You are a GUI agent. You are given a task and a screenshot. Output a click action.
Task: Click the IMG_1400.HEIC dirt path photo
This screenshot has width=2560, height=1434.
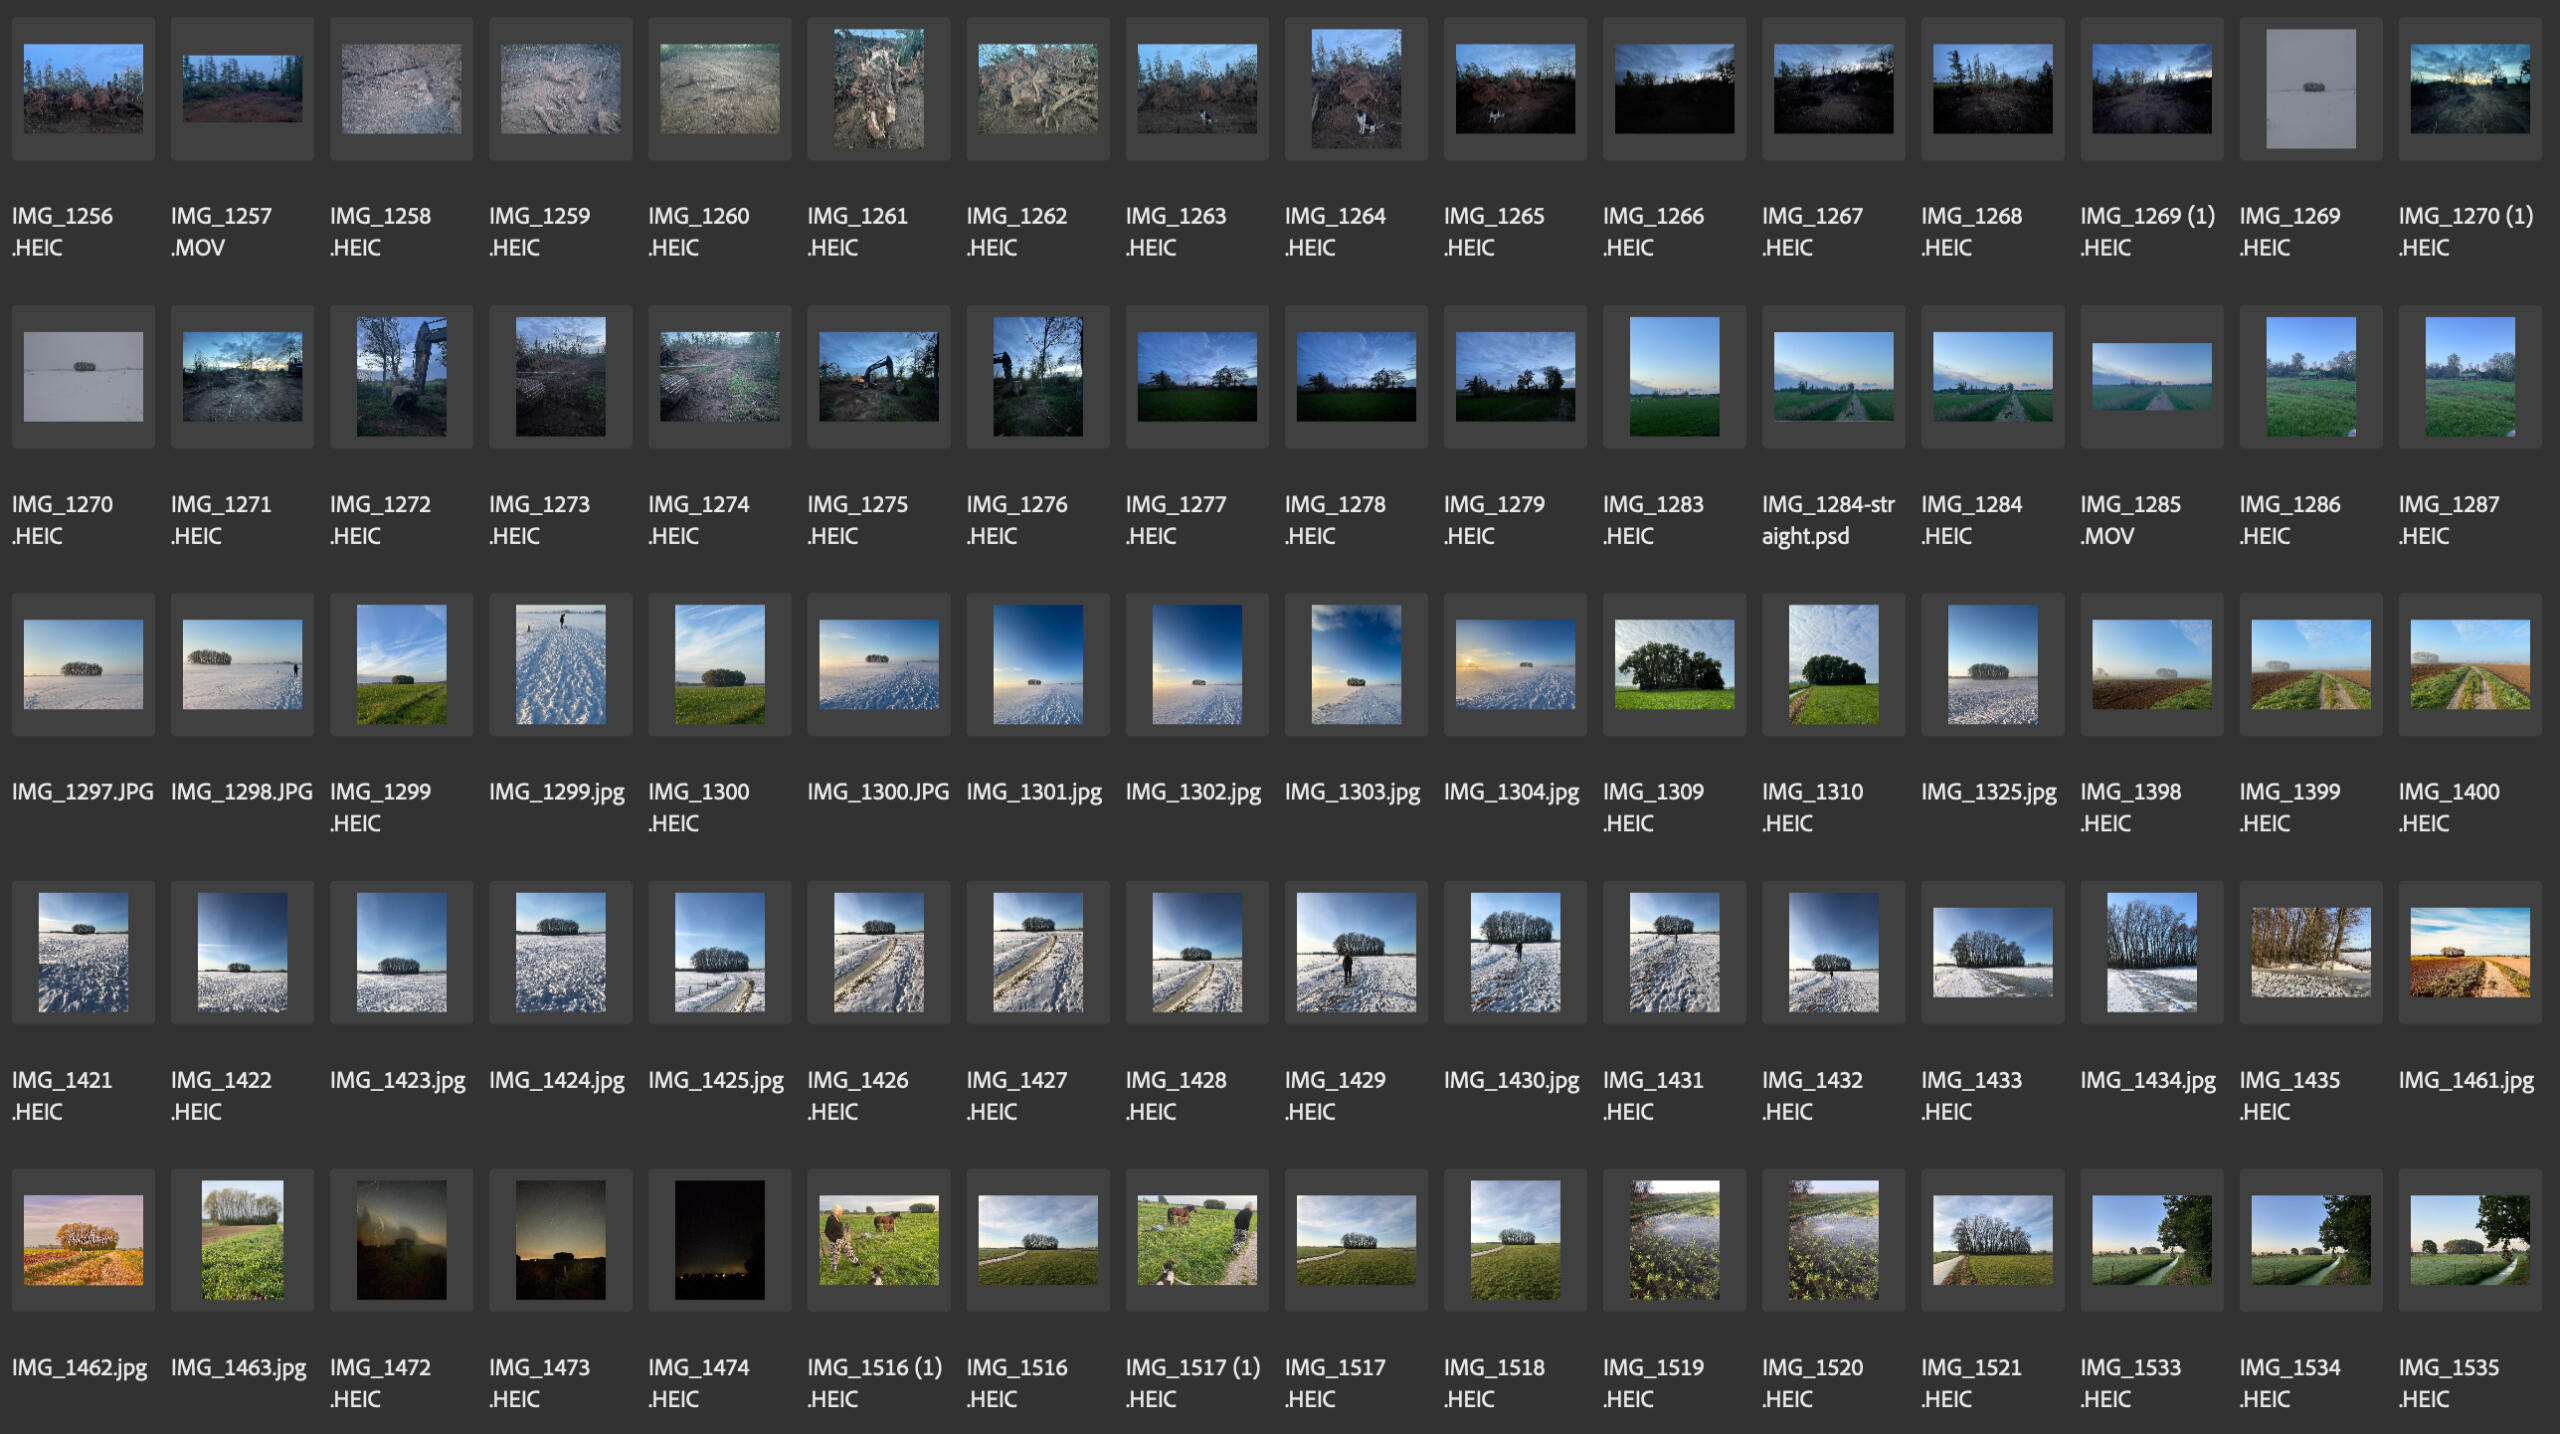click(2469, 664)
